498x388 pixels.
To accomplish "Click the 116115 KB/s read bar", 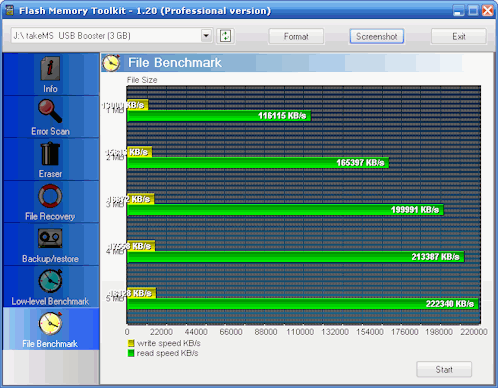I will [219, 116].
